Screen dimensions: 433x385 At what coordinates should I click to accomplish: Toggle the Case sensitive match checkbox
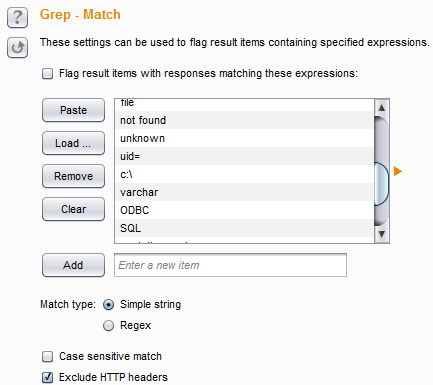[x=47, y=356]
